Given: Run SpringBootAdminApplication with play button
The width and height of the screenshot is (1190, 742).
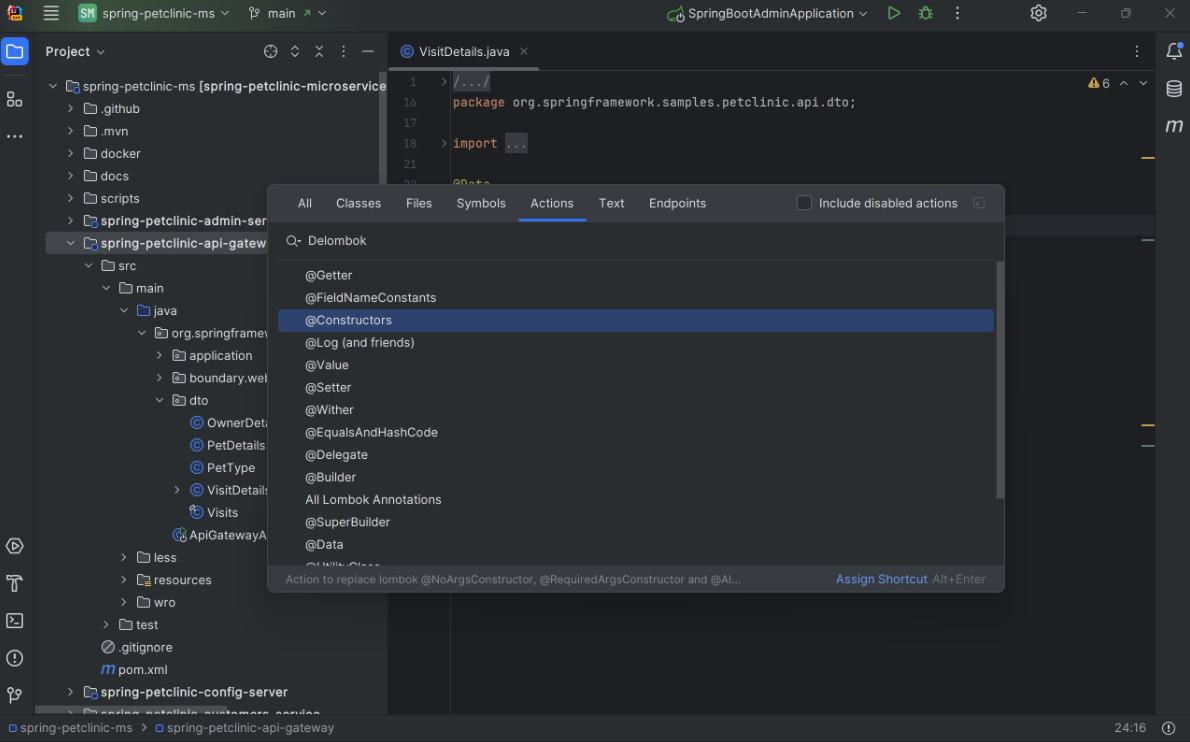Looking at the screenshot, I should tap(894, 14).
